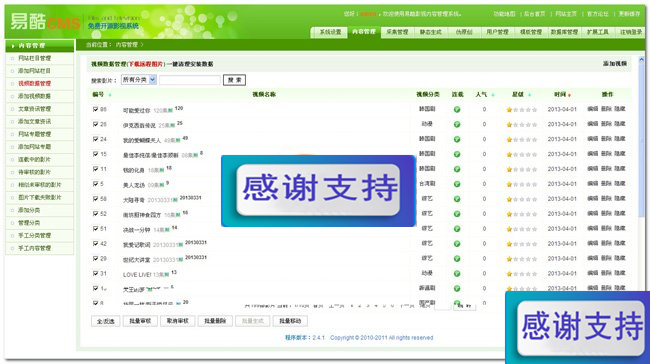Image resolution: width=650 pixels, height=364 pixels.
Task: Click 删除 for row 31
Action: (x=606, y=273)
